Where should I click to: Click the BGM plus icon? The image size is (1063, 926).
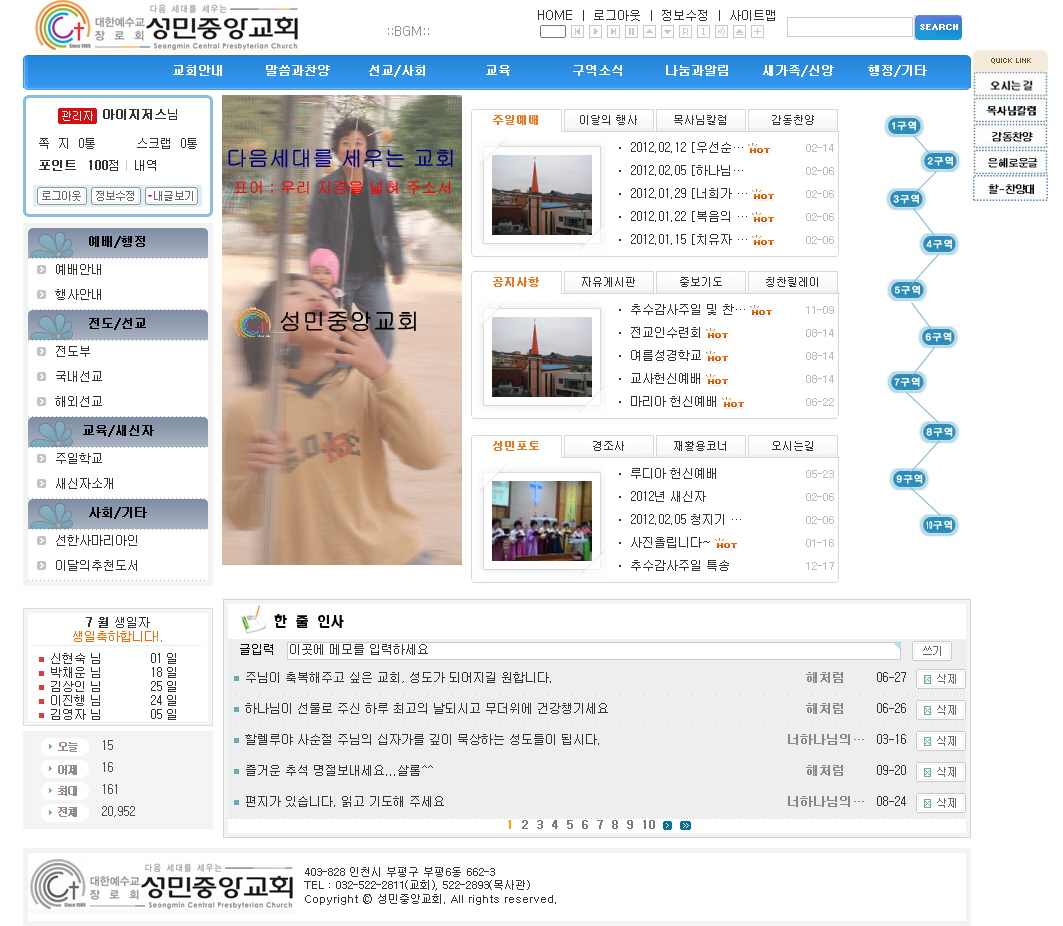point(757,32)
